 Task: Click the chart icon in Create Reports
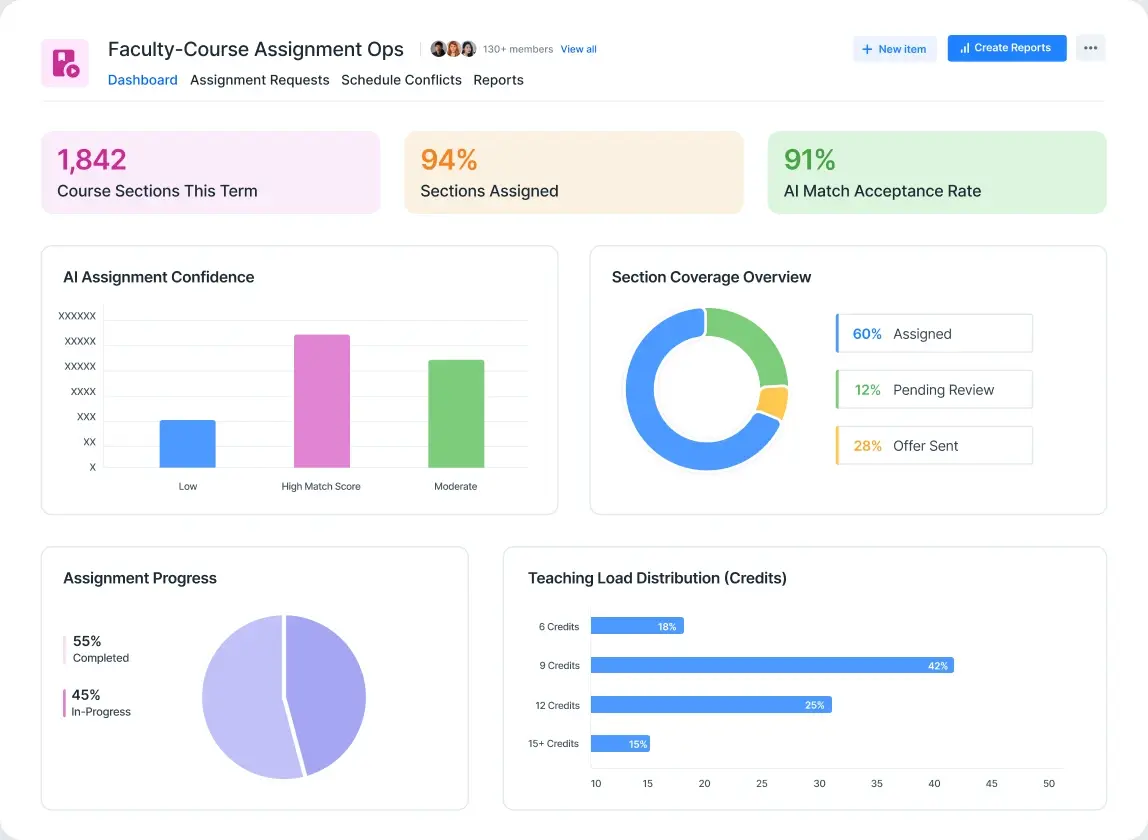tap(965, 48)
